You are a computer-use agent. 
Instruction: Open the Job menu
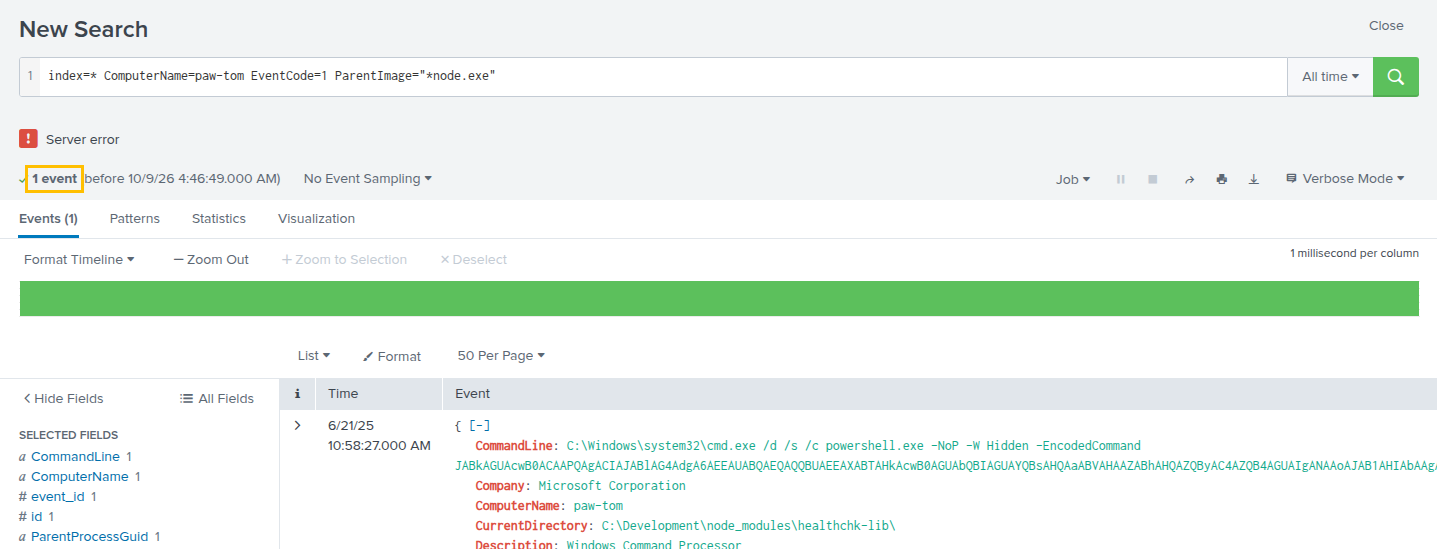tap(1073, 179)
